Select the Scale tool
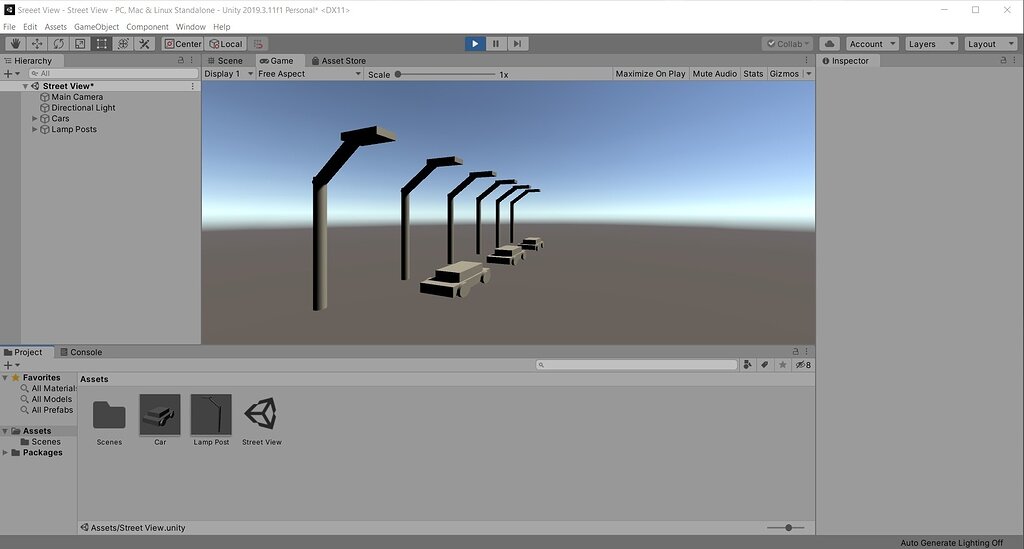The image size is (1024, 549). pyautogui.click(x=80, y=44)
